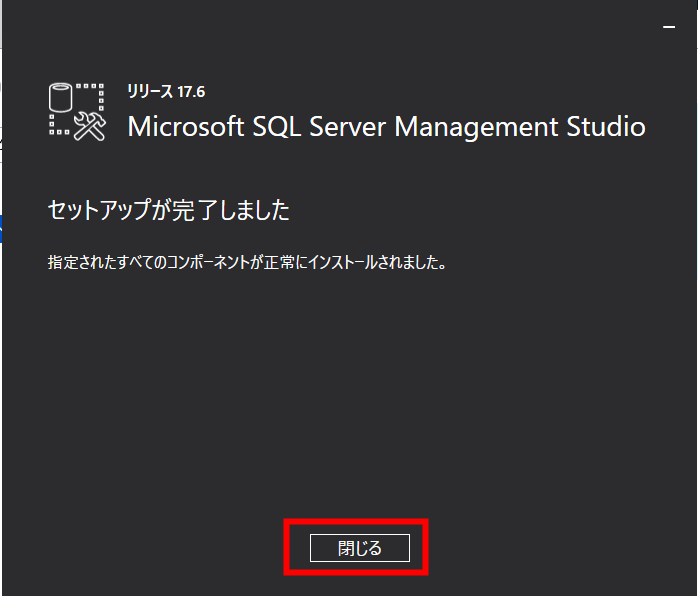Click the blue strip at left window edge

click(1, 229)
